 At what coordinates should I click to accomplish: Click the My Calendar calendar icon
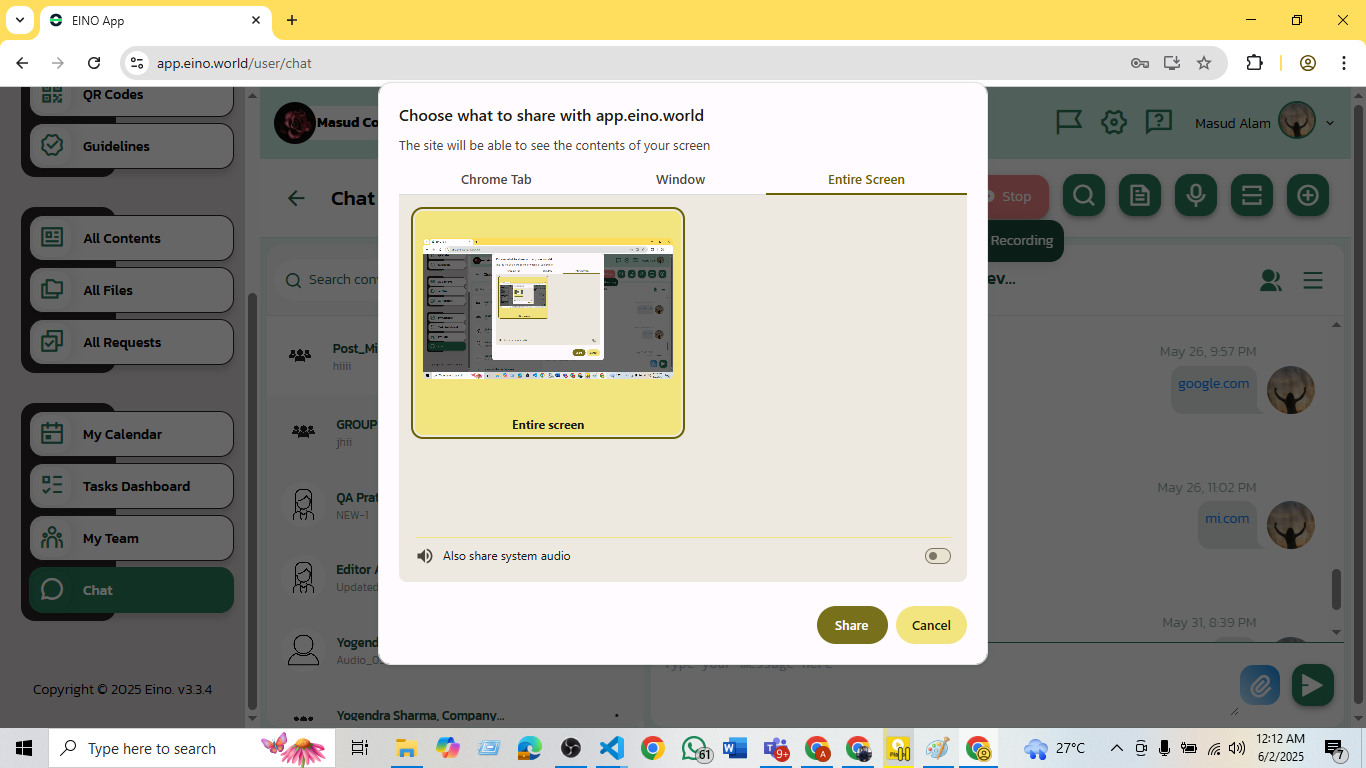(53, 434)
